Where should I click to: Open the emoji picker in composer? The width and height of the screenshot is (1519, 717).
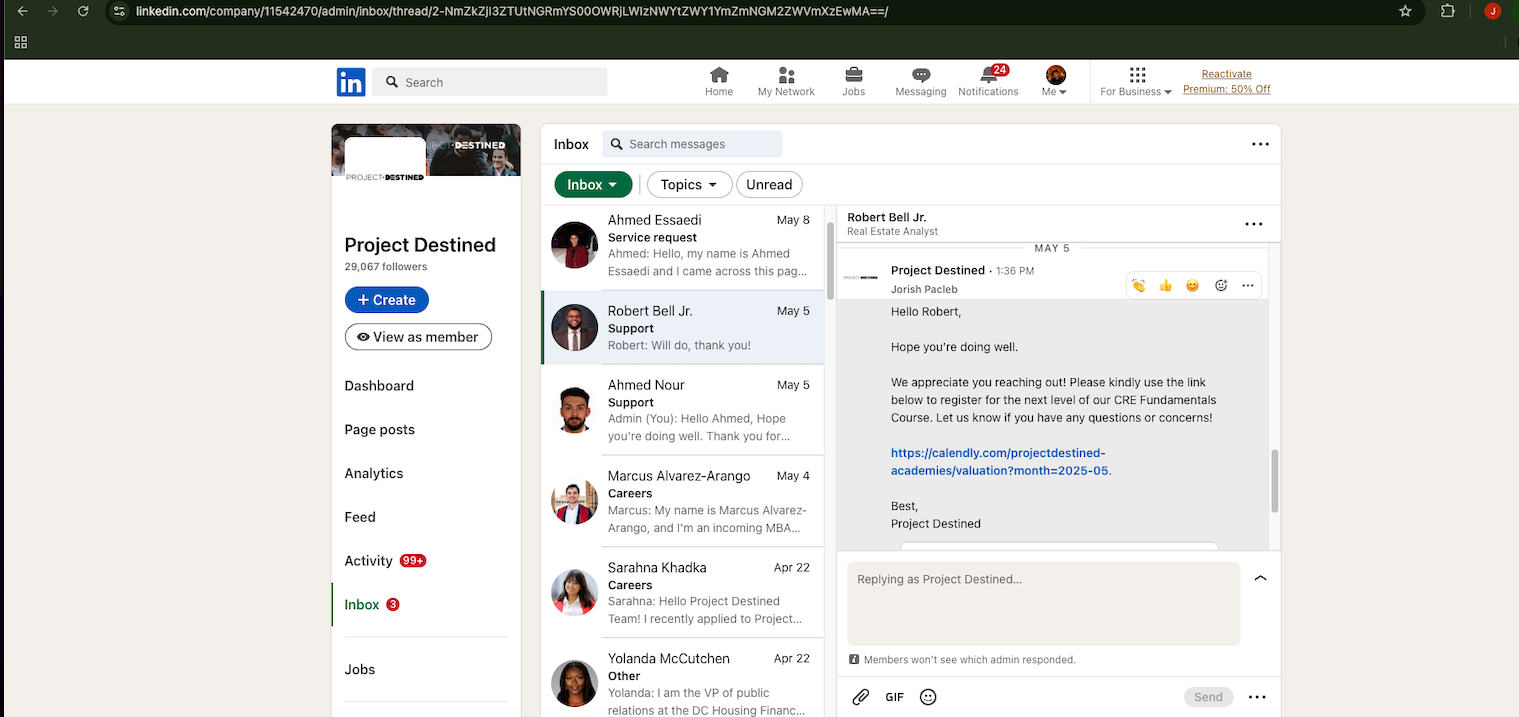pyautogui.click(x=928, y=697)
